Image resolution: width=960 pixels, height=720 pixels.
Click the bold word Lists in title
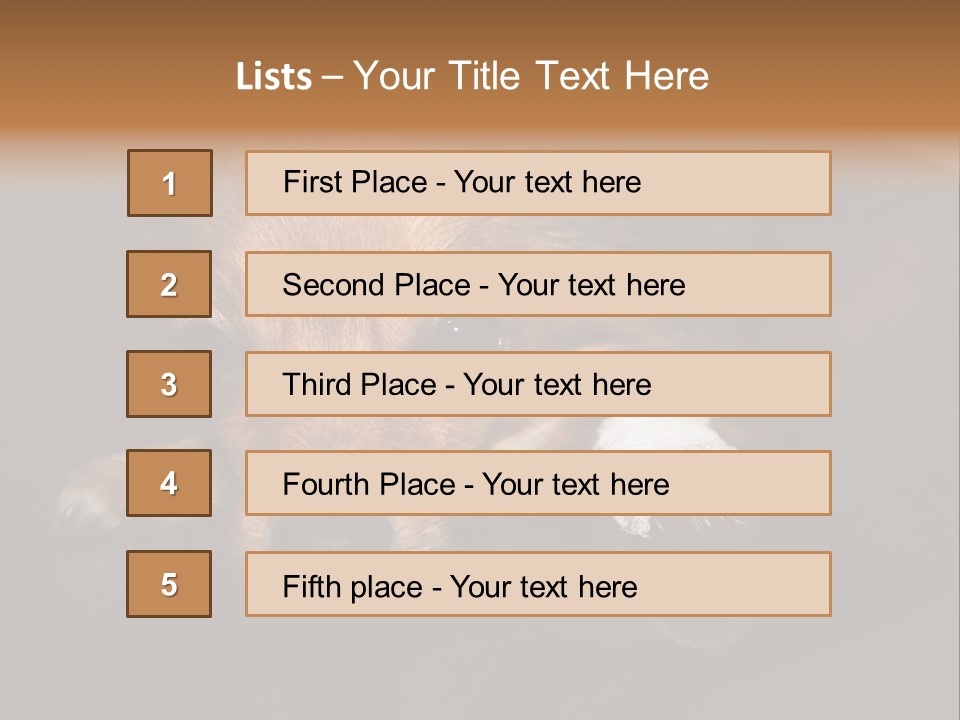click(274, 77)
